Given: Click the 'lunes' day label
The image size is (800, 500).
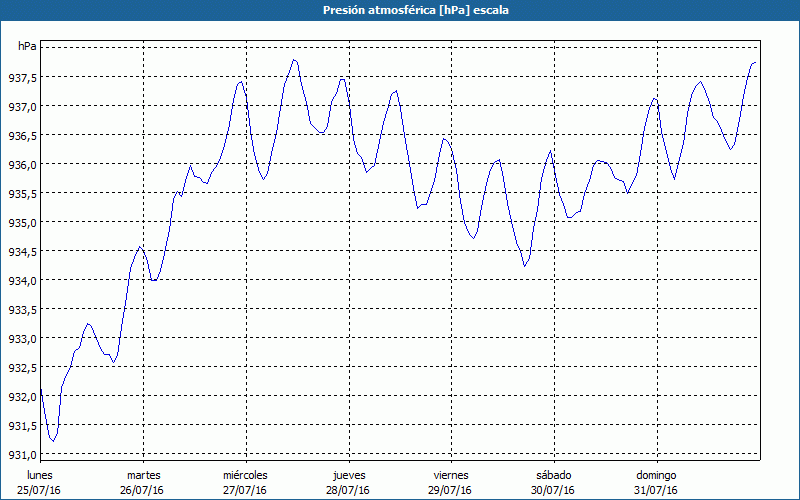Looking at the screenshot, I should tap(40, 475).
